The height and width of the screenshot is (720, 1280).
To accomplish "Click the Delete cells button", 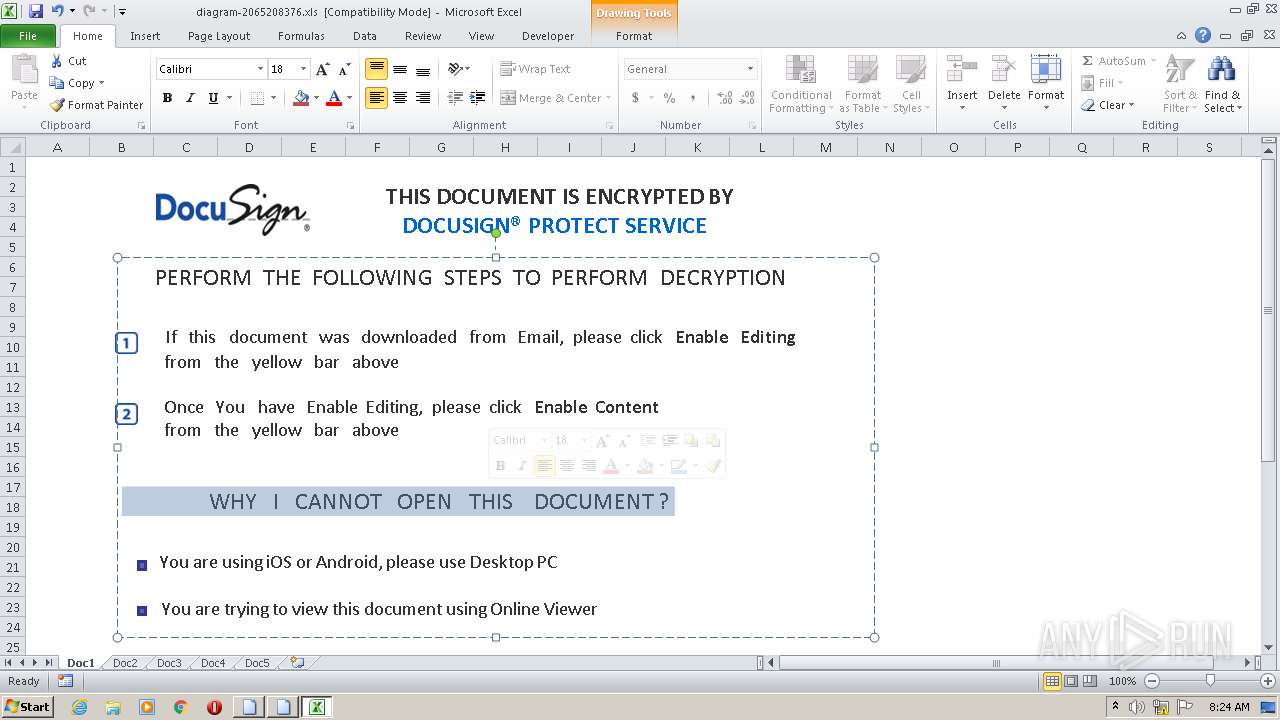I will click(1004, 83).
